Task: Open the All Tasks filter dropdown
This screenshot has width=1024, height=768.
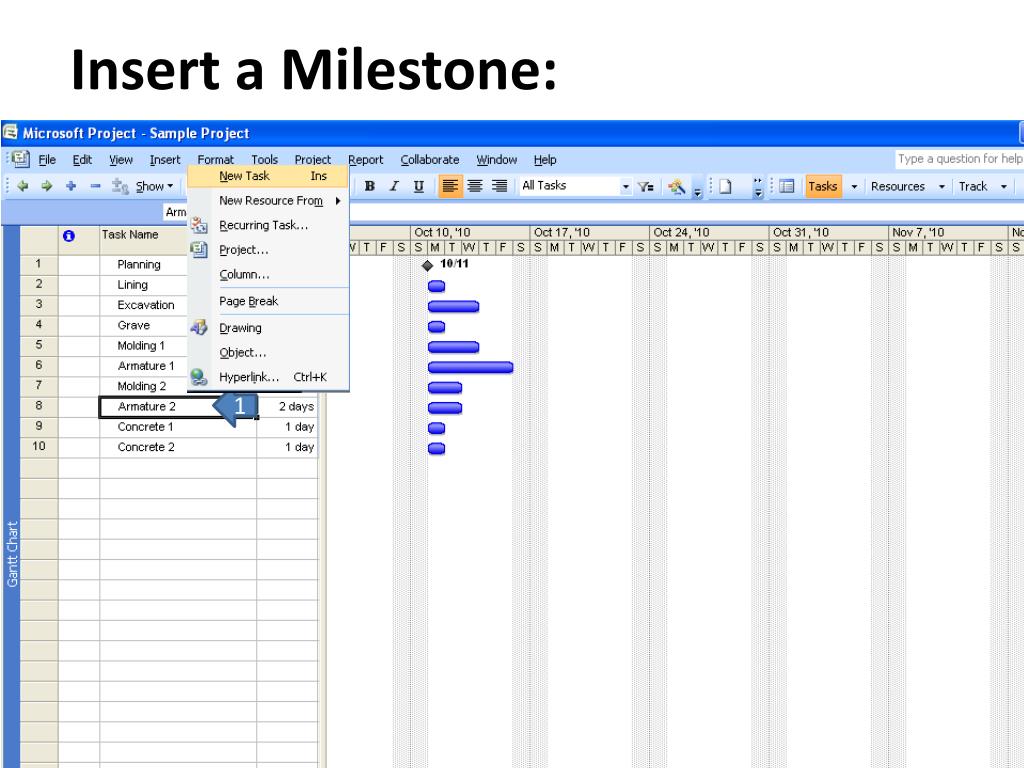Action: (625, 187)
